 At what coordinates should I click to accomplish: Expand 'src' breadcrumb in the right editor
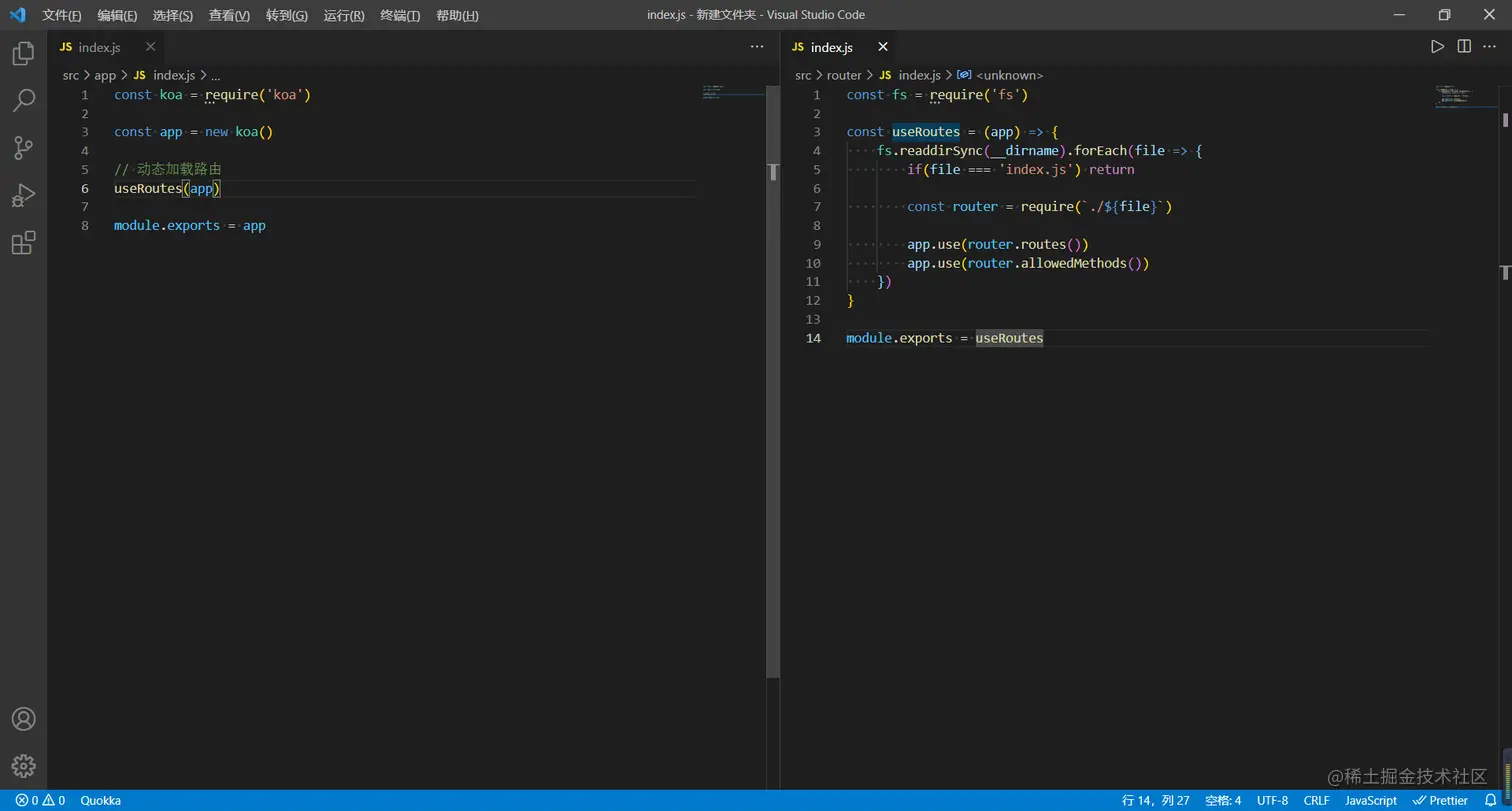coord(803,75)
